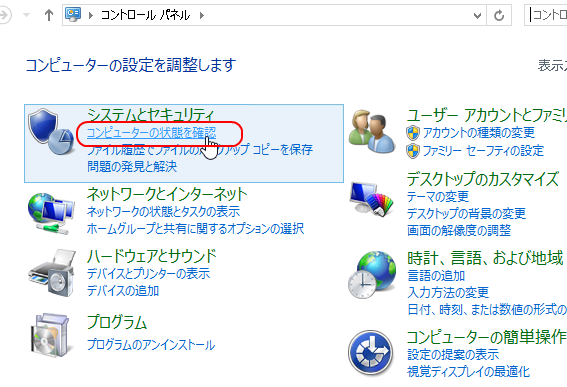567x387 pixels.
Task: Open the recent locations dropdown arrow
Action: pyautogui.click(x=26, y=15)
